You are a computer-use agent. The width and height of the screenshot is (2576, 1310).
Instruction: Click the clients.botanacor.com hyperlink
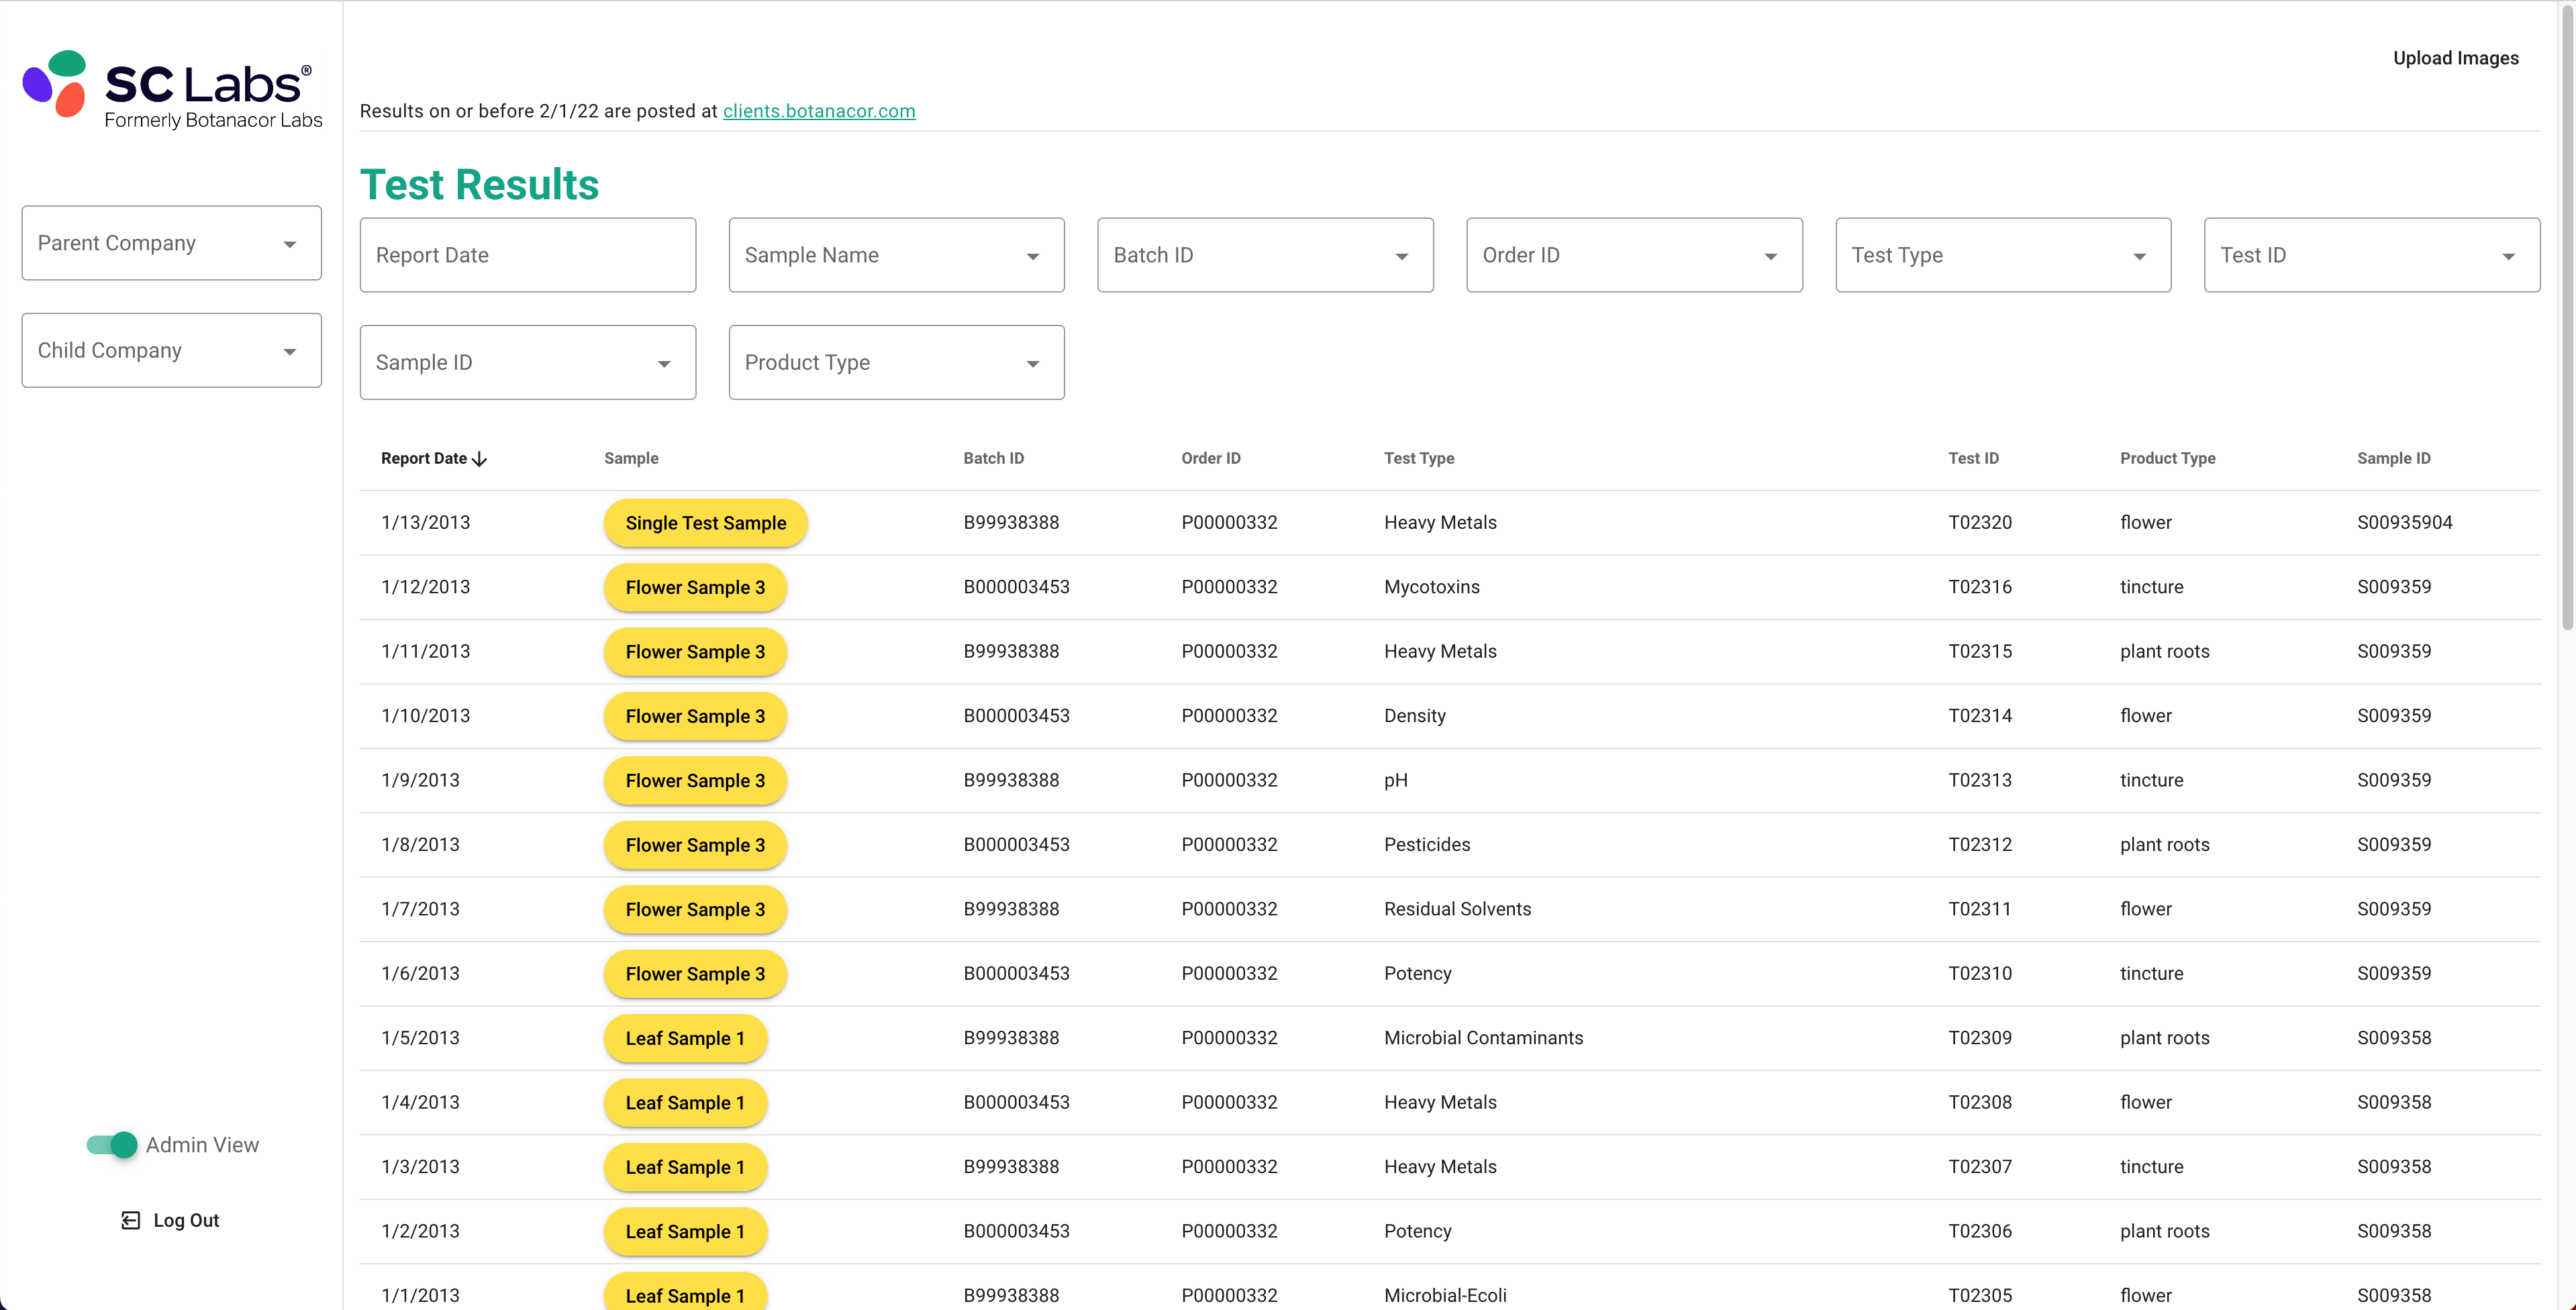(817, 109)
